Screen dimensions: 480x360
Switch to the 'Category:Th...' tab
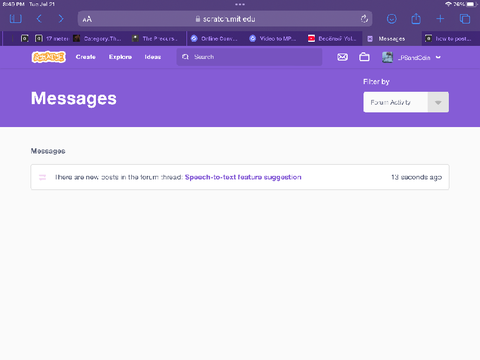[97, 39]
